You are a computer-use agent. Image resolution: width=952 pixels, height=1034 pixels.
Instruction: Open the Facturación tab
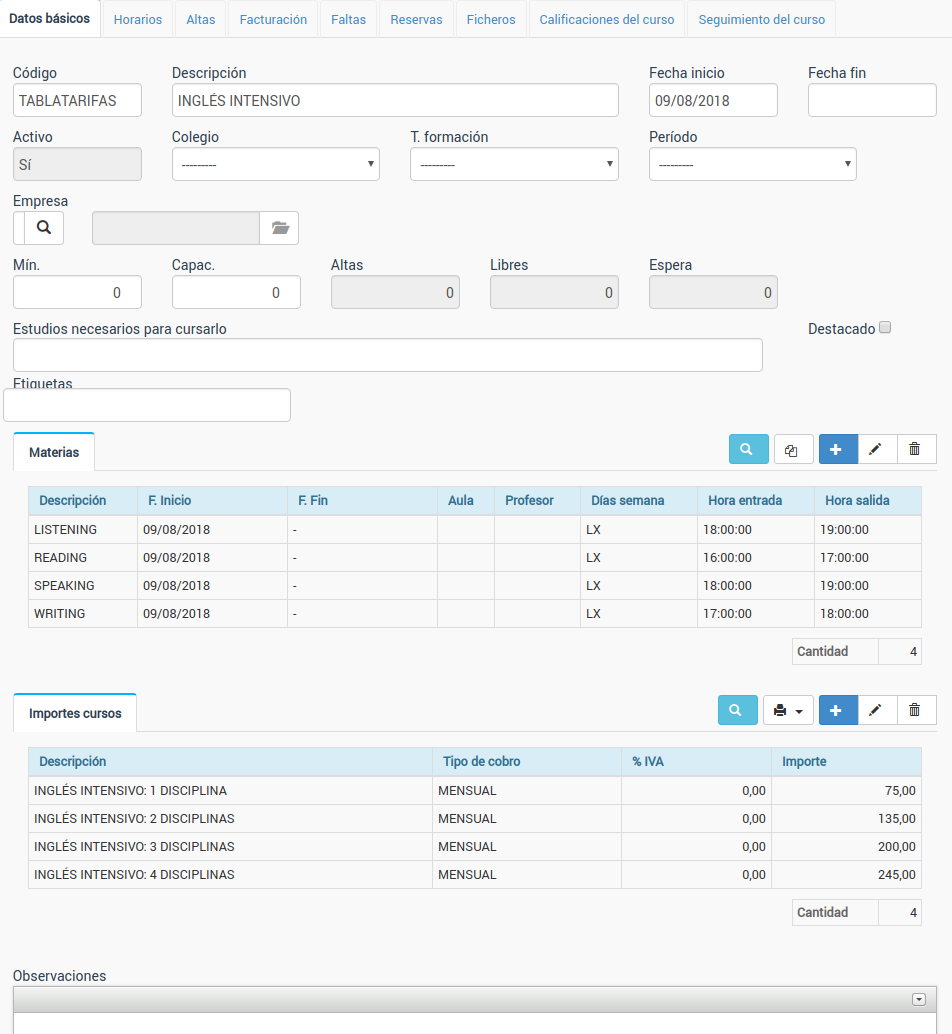[273, 20]
